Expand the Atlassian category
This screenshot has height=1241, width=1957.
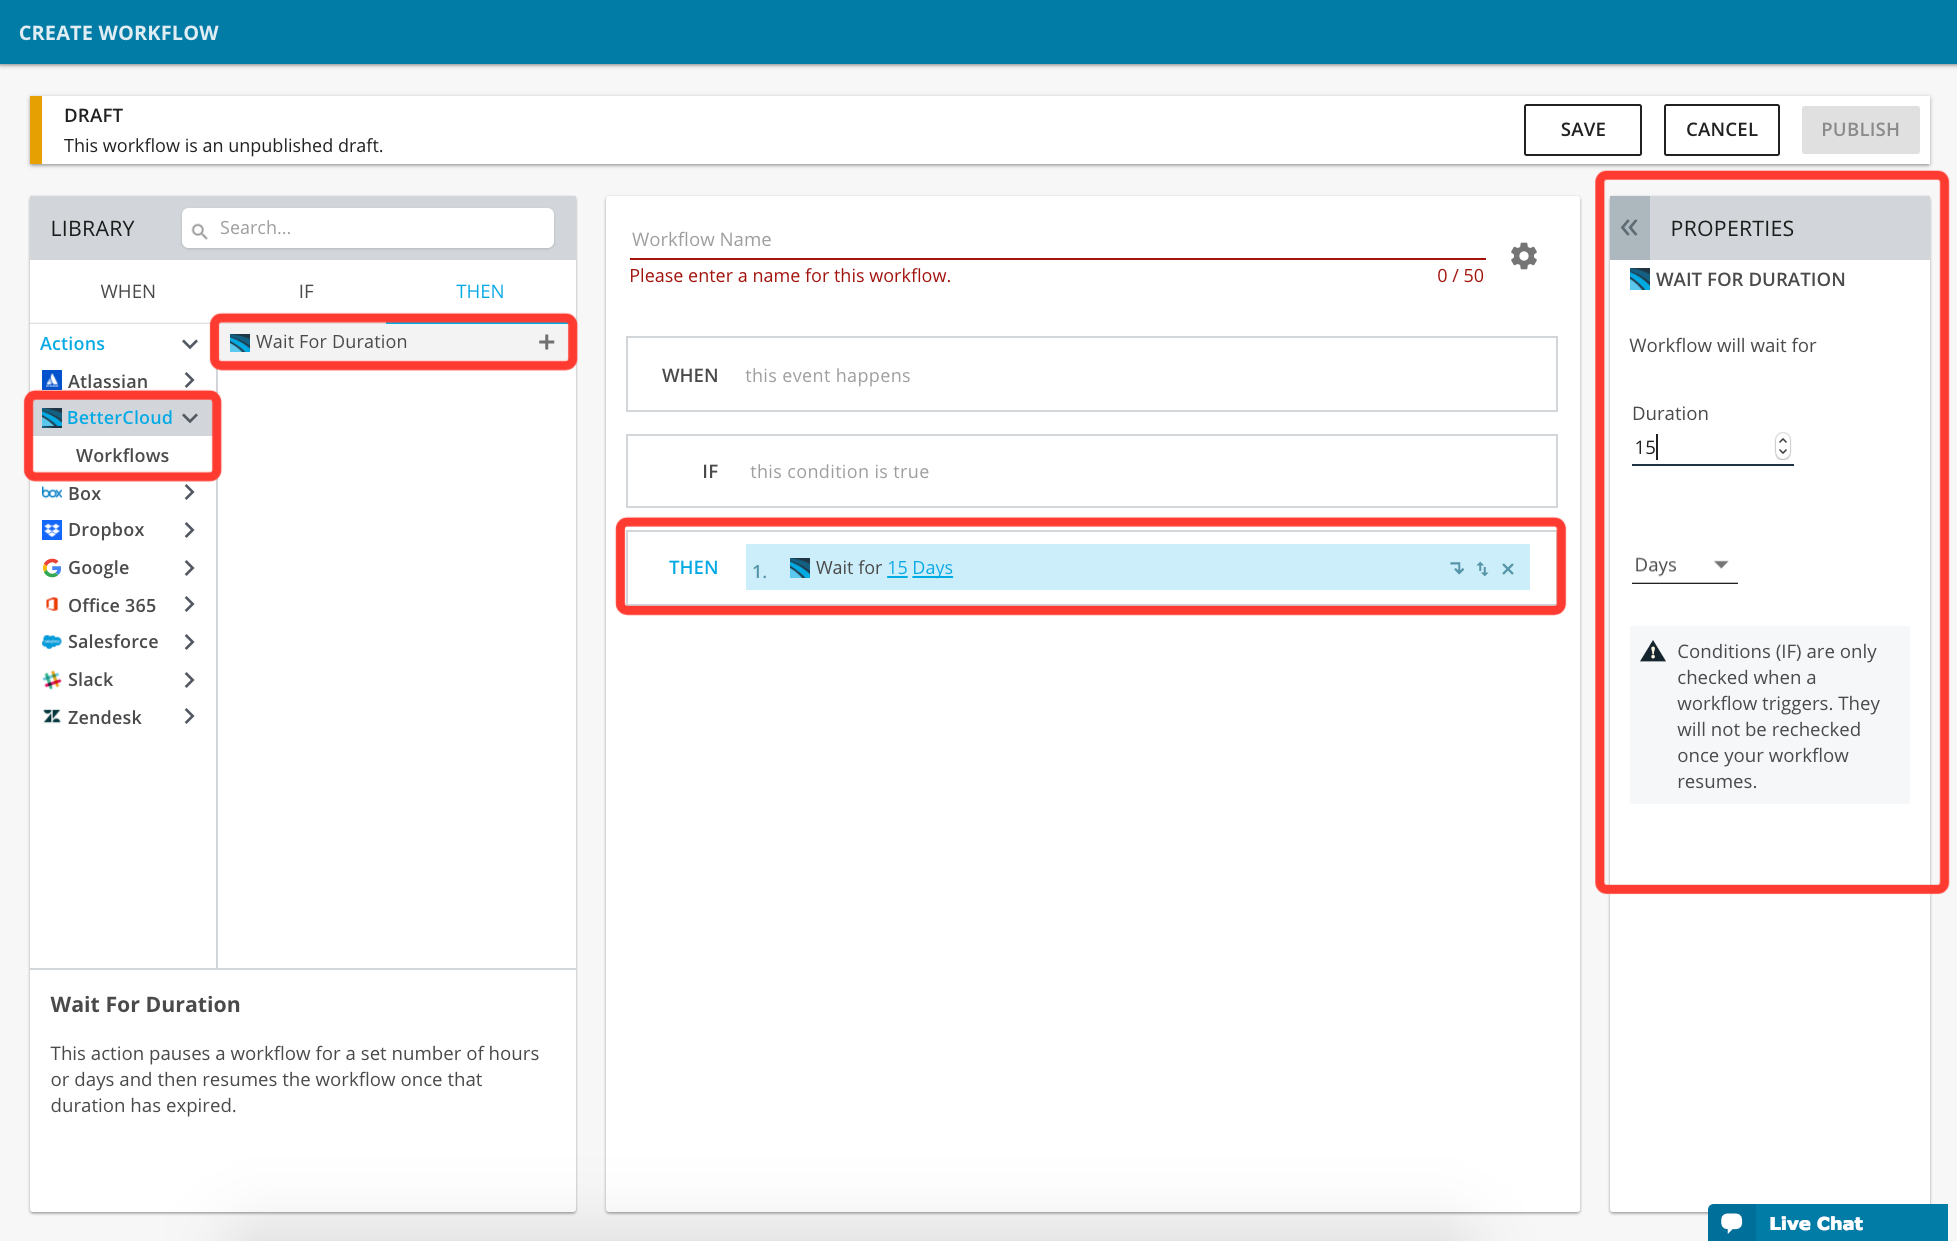pyautogui.click(x=189, y=380)
